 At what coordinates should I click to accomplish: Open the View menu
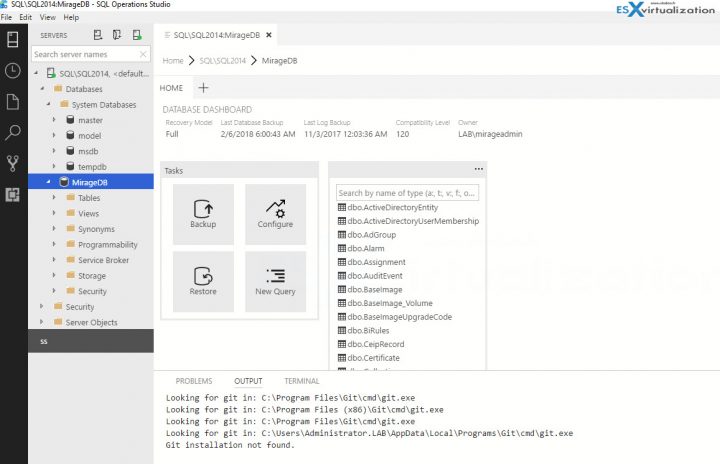[x=48, y=17]
